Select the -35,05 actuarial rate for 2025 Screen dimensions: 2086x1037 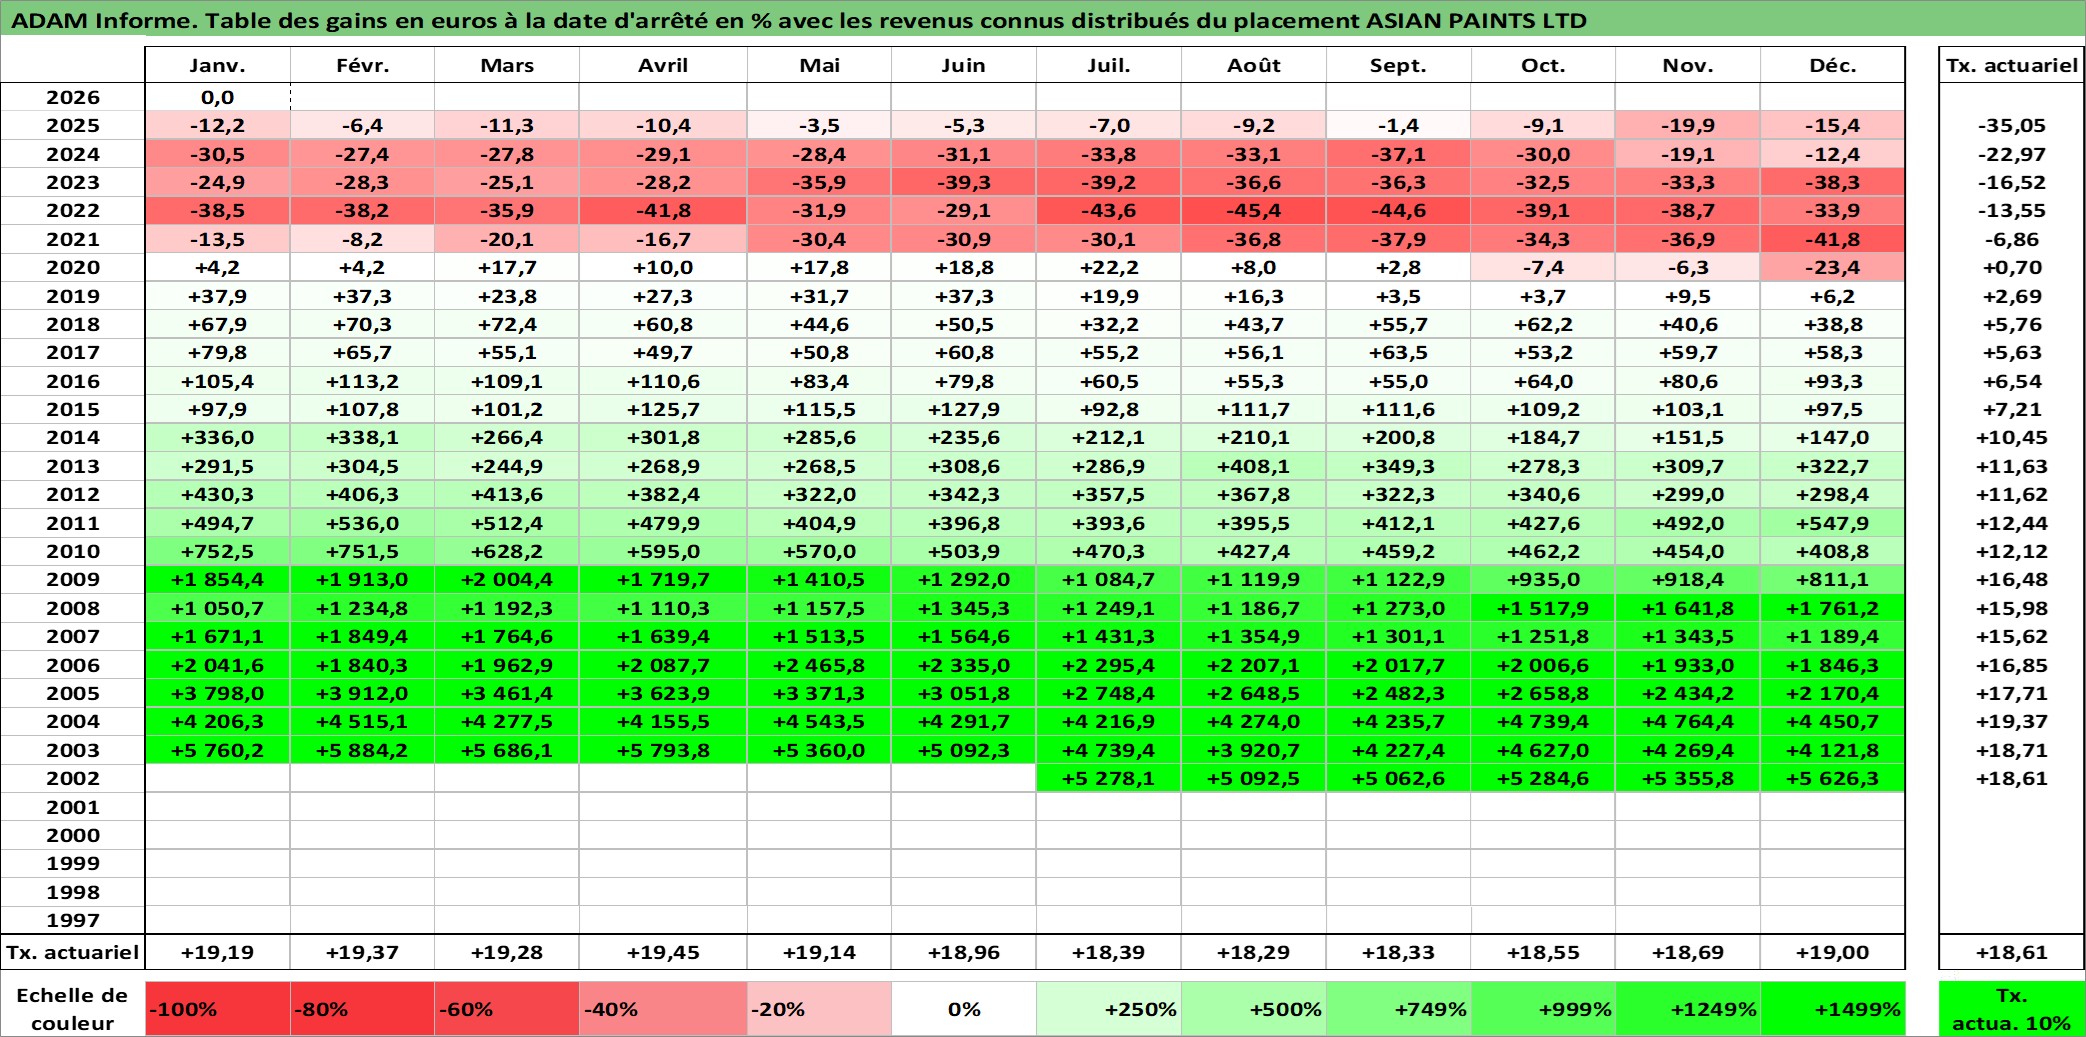[x=2012, y=125]
